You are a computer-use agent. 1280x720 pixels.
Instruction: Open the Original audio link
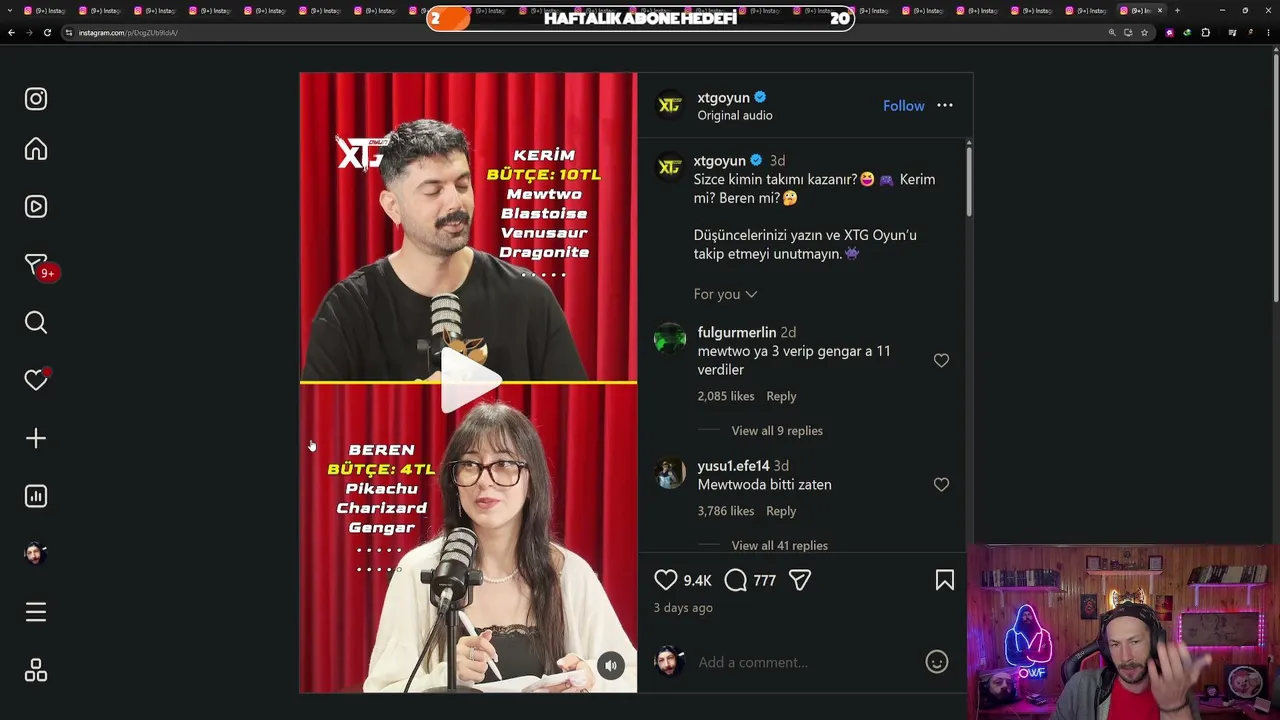(735, 115)
